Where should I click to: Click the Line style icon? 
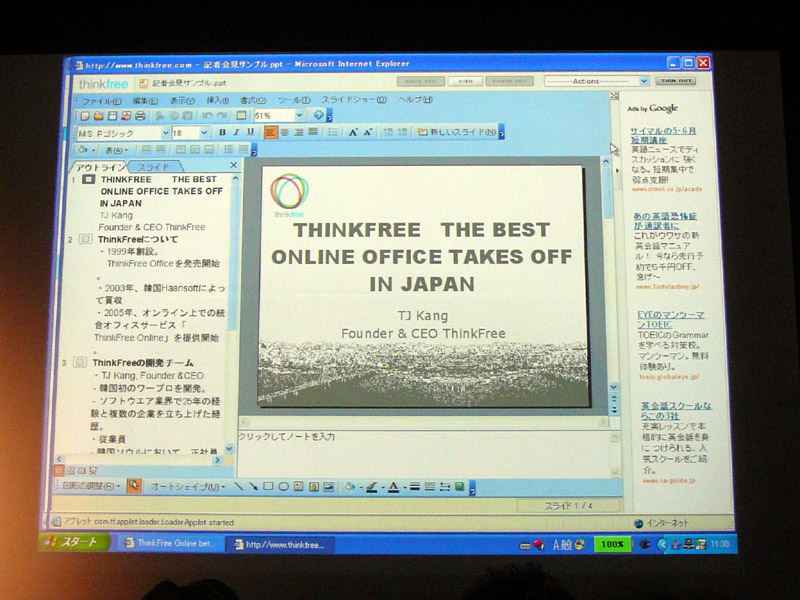415,487
